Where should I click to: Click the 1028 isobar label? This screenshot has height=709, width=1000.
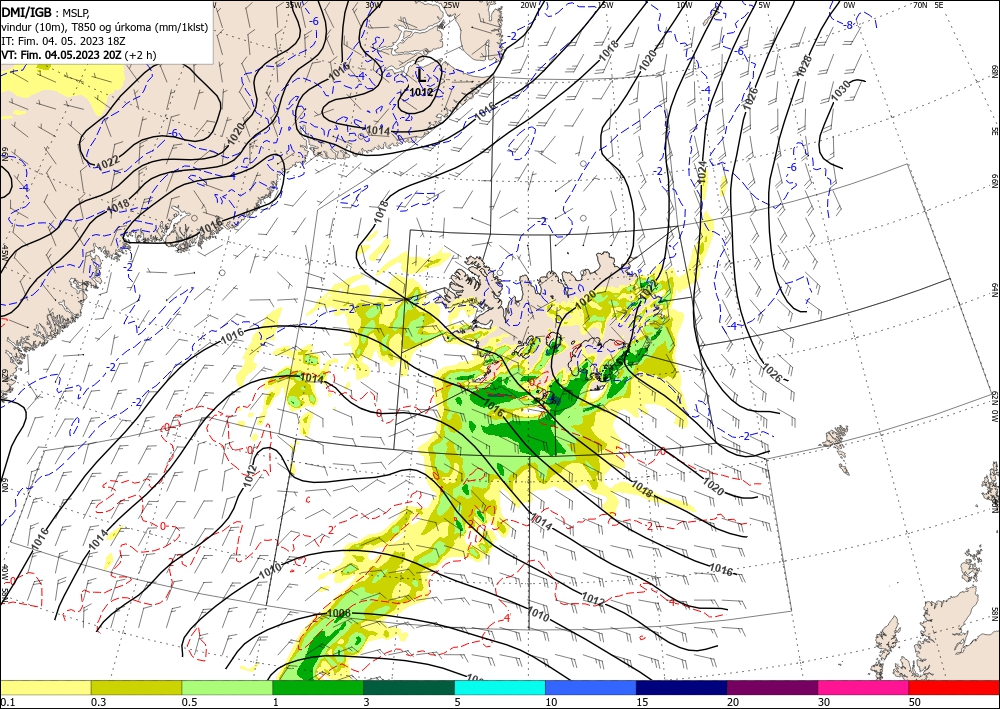coord(804,66)
